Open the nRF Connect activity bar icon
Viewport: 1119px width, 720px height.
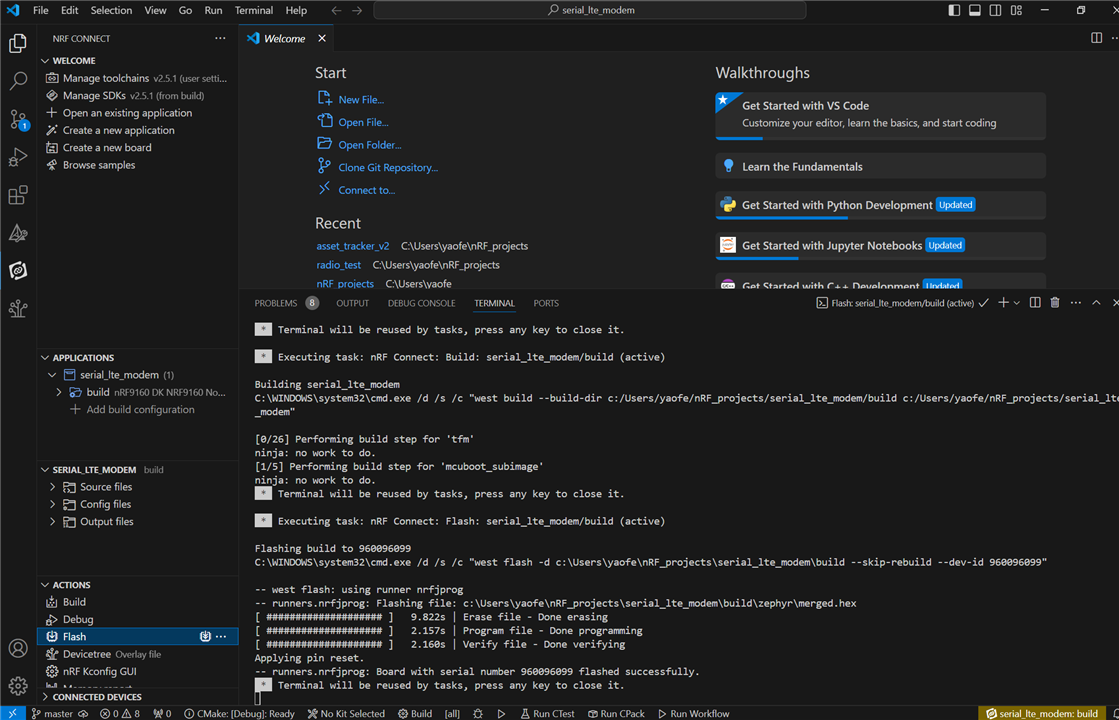[x=18, y=270]
